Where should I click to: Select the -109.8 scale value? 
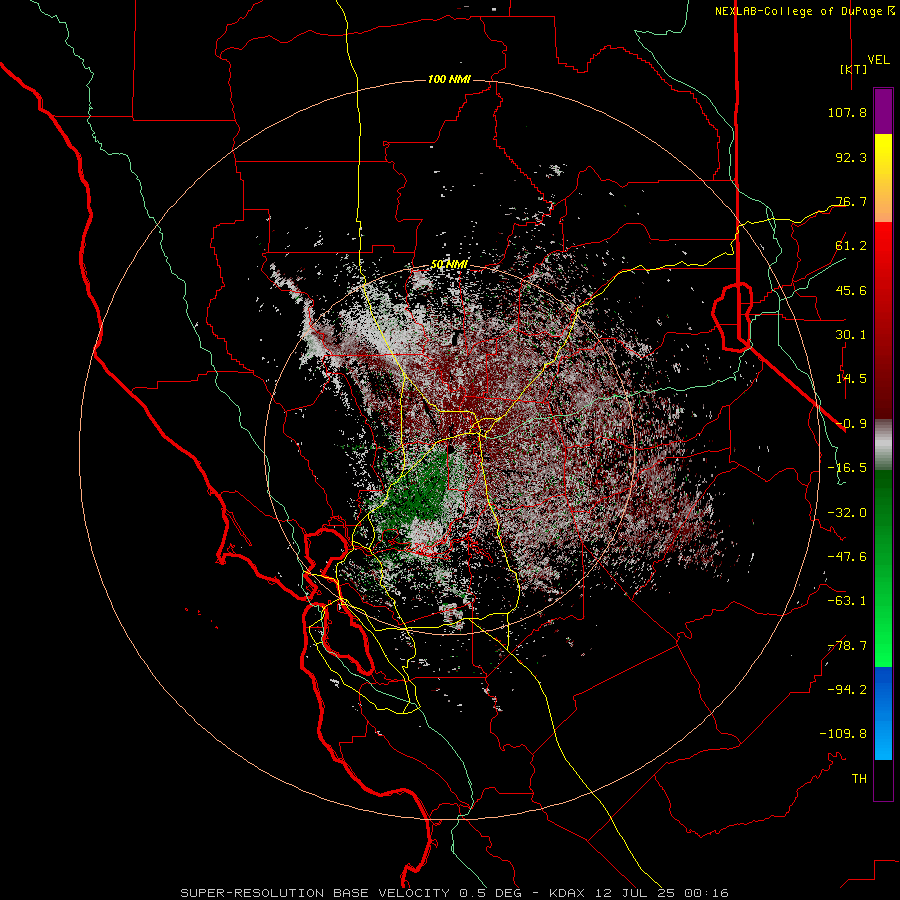[843, 734]
